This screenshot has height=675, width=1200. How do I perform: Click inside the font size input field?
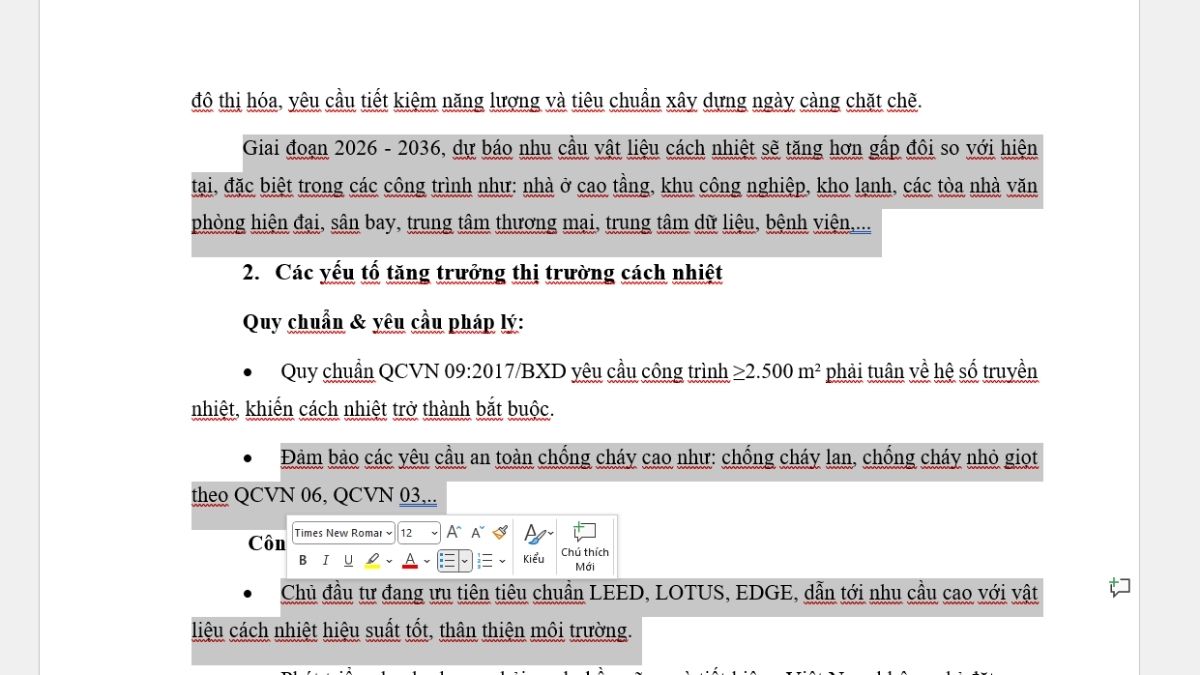[408, 532]
